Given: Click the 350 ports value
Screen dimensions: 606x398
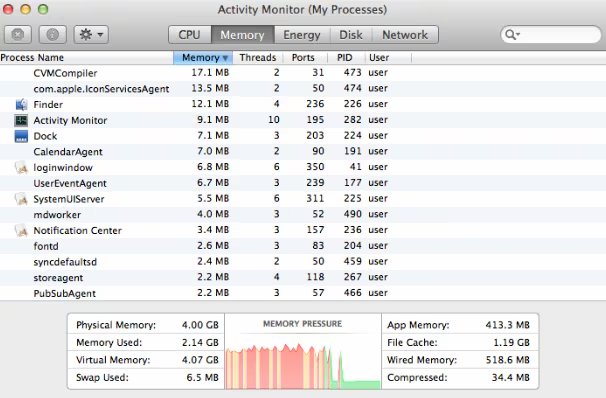Looking at the screenshot, I should 315,167.
